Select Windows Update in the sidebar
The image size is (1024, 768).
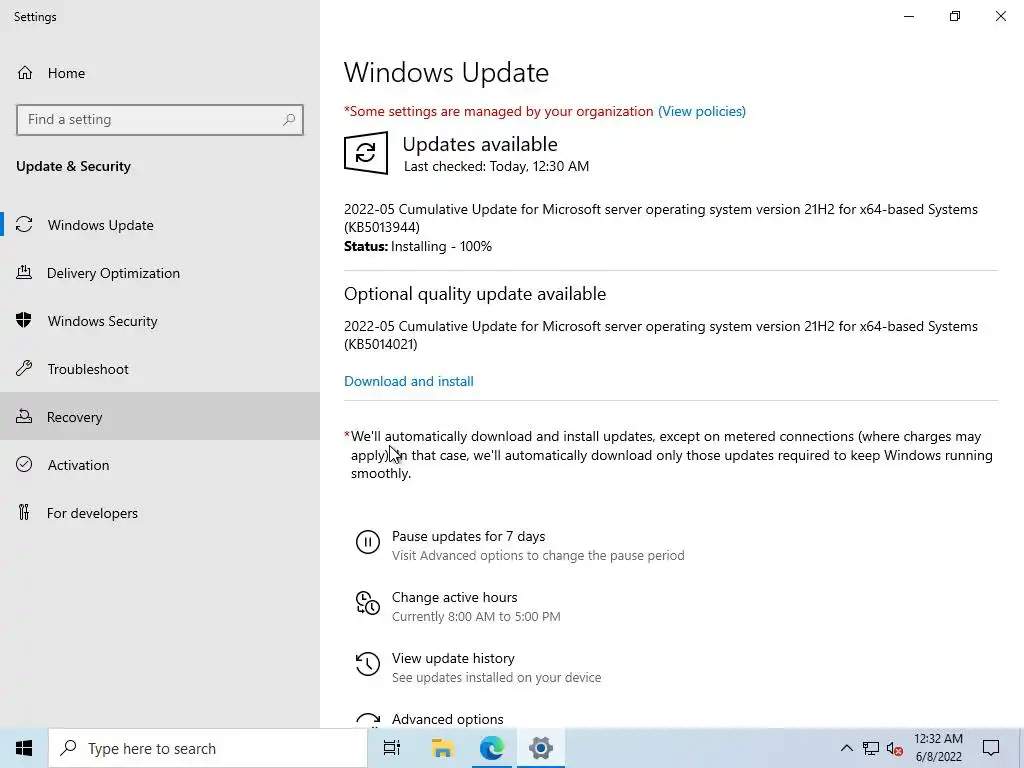pyautogui.click(x=160, y=225)
